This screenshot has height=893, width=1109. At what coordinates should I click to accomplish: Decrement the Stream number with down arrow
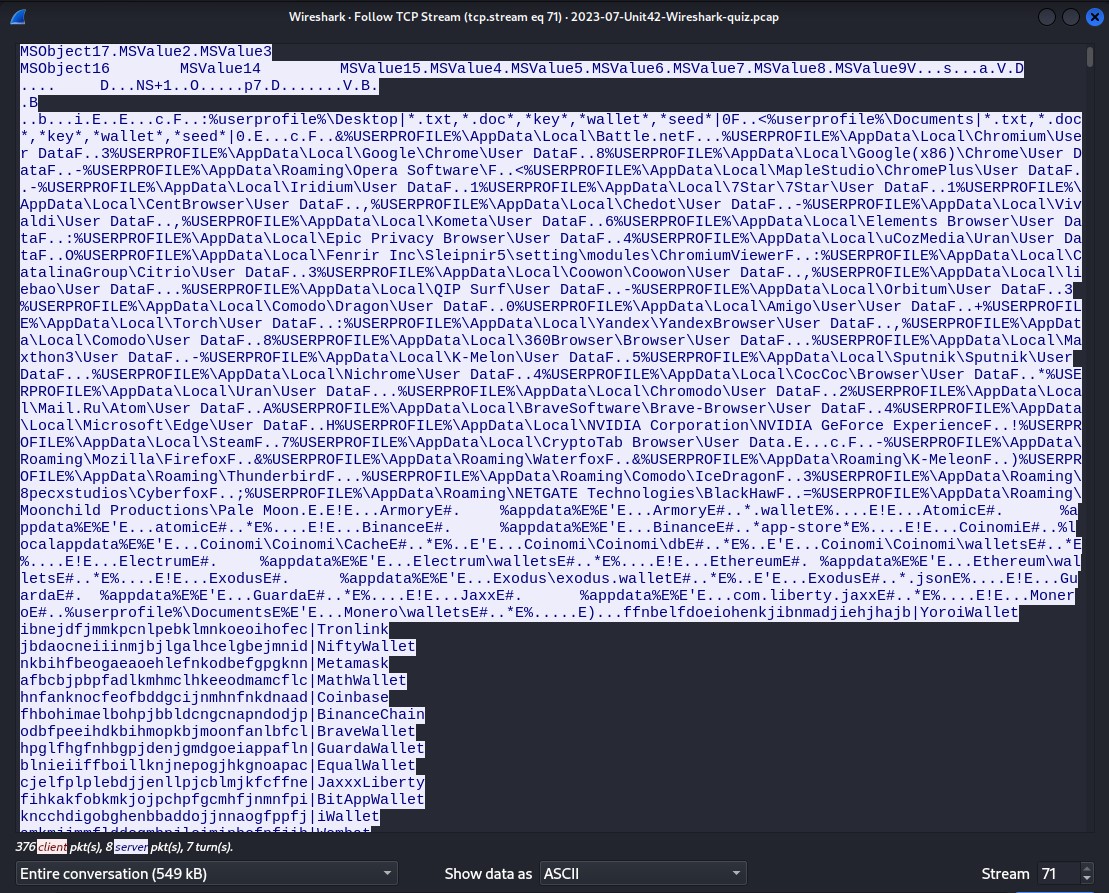[x=1089, y=879]
